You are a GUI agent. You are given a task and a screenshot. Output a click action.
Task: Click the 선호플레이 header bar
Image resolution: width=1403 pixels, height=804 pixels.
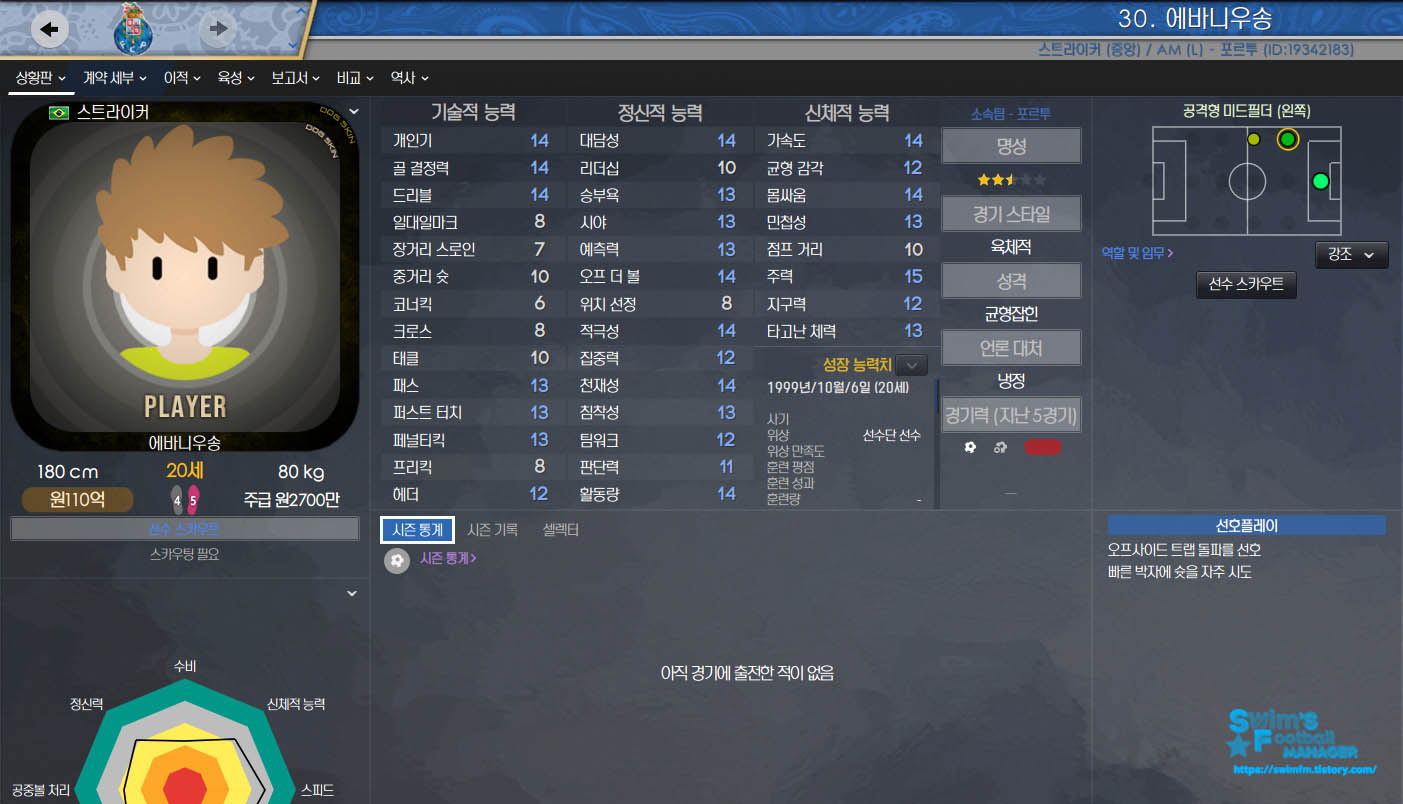(1246, 525)
